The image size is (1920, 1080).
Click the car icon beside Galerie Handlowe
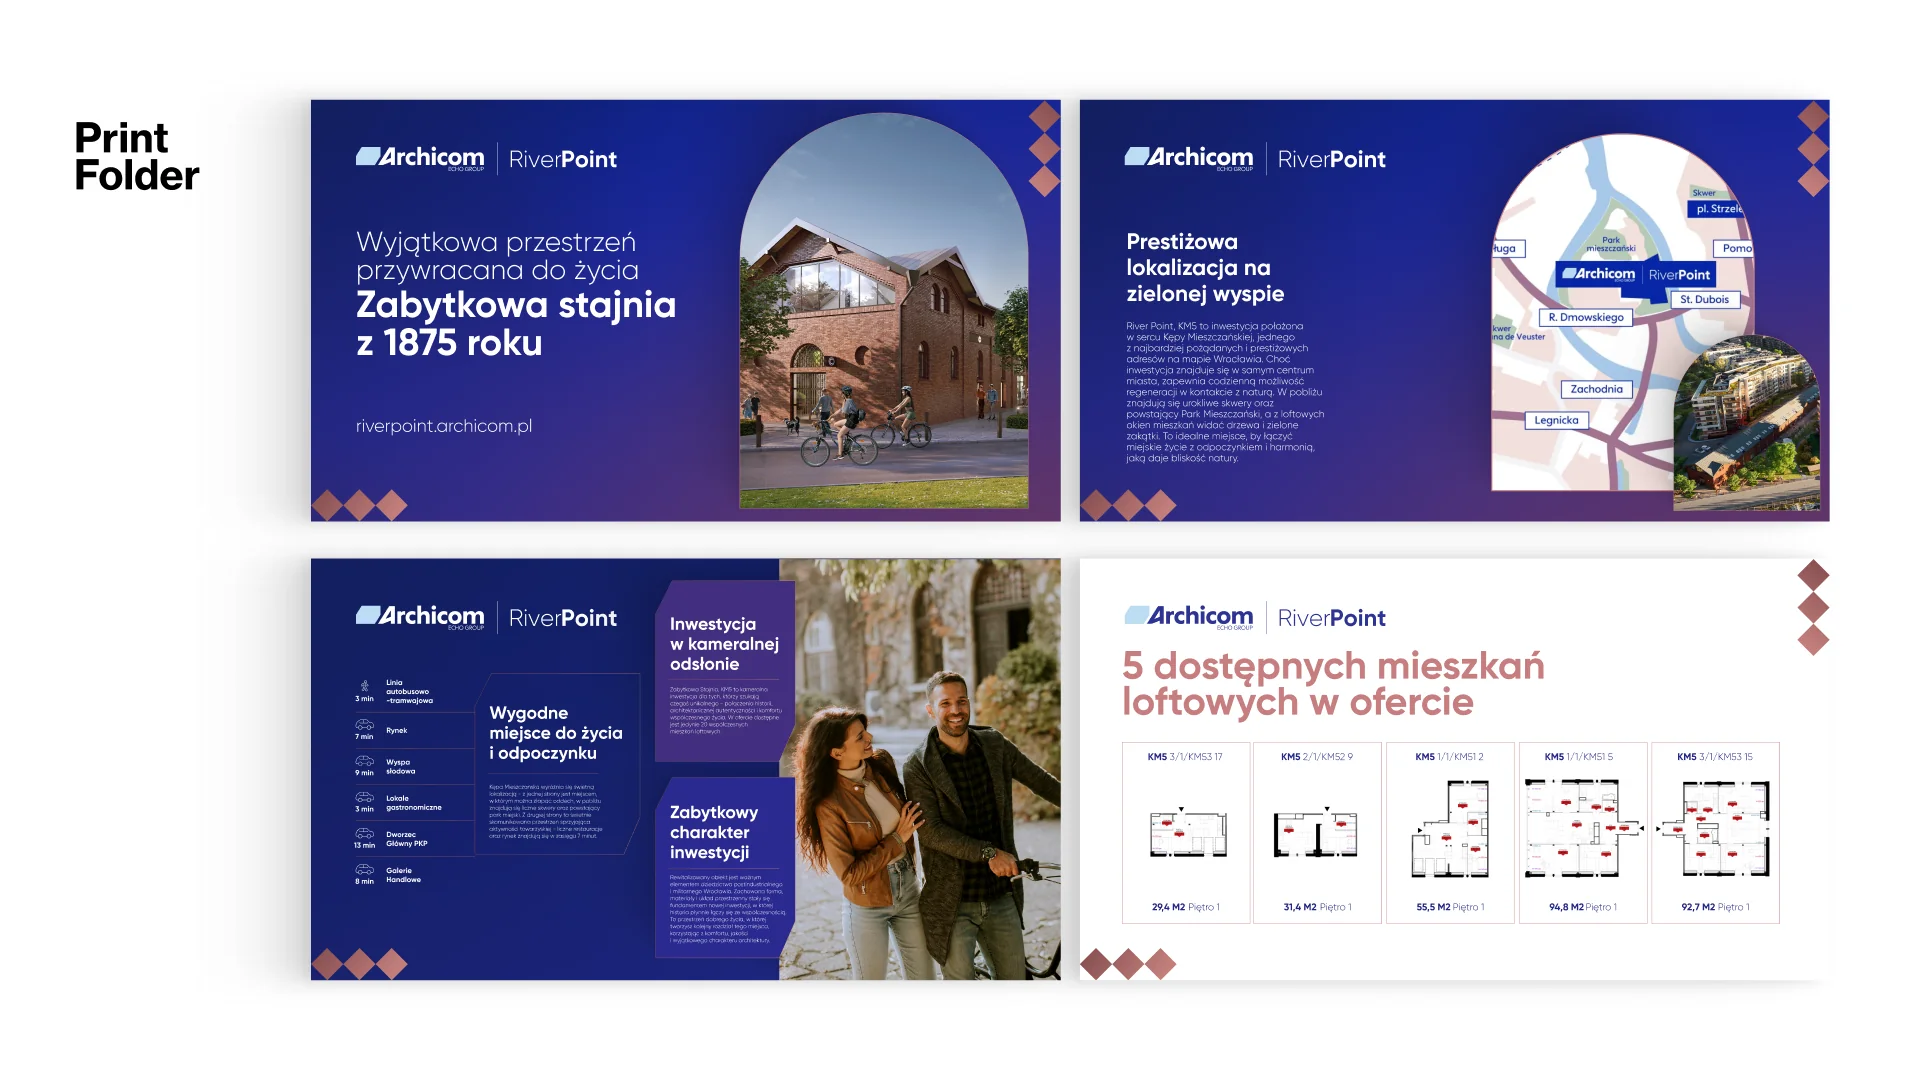365,869
